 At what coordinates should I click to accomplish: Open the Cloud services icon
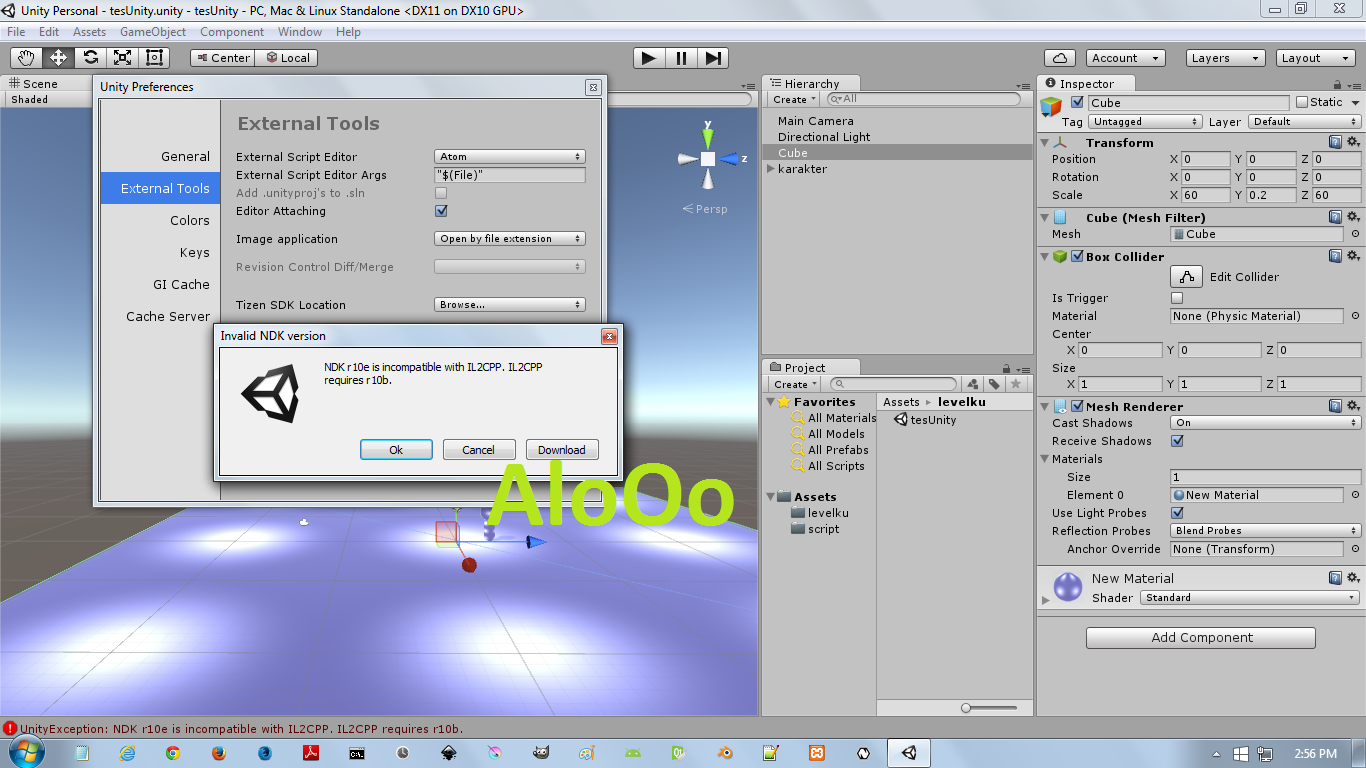pos(1060,58)
